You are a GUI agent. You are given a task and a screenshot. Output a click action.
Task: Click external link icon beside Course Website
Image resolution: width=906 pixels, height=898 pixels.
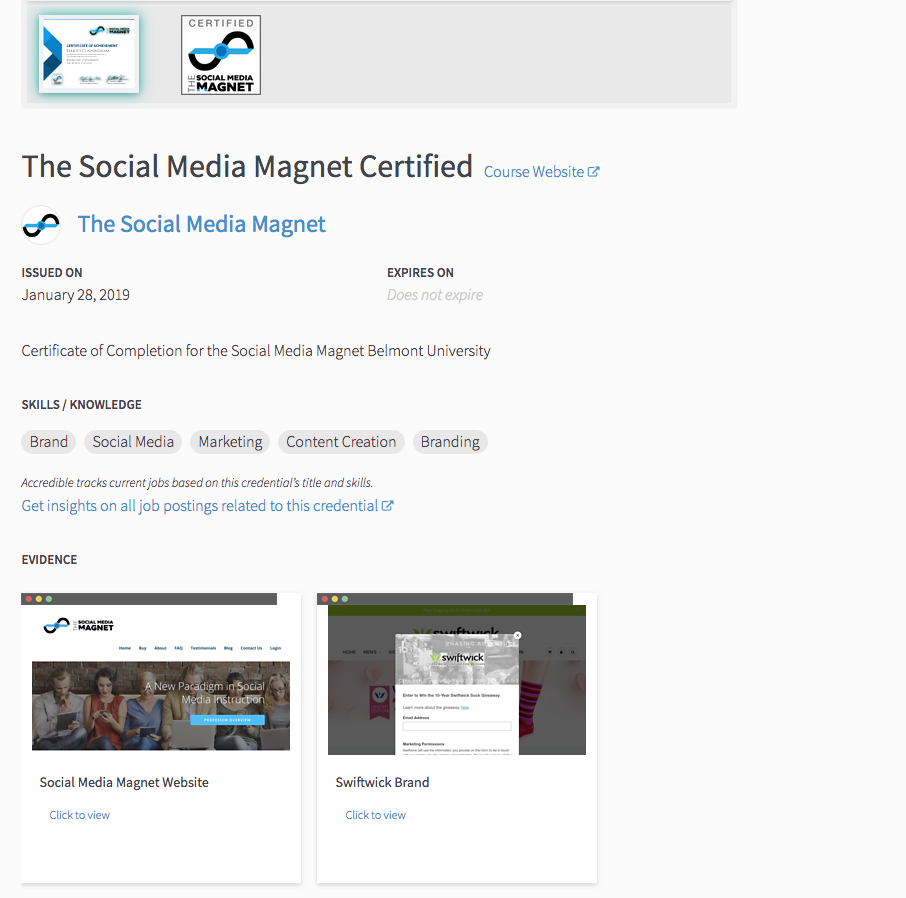(x=593, y=172)
